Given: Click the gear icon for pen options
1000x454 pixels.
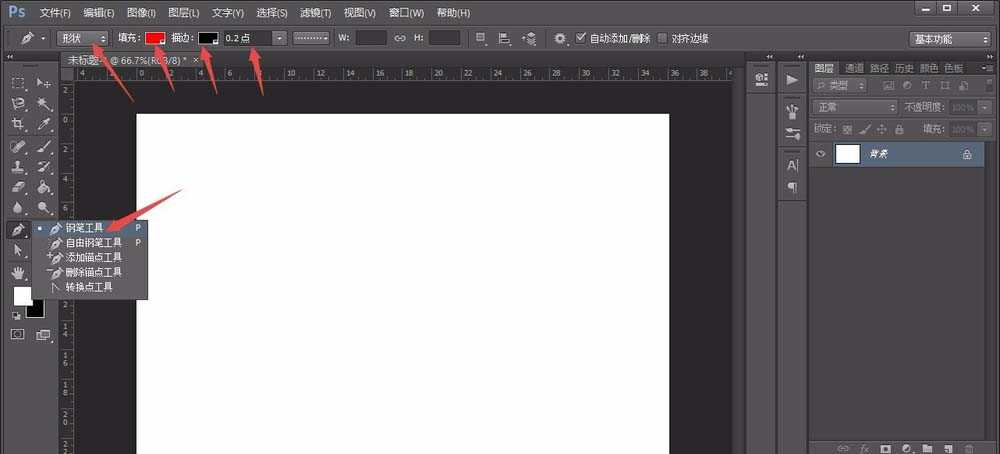Looking at the screenshot, I should 560,38.
